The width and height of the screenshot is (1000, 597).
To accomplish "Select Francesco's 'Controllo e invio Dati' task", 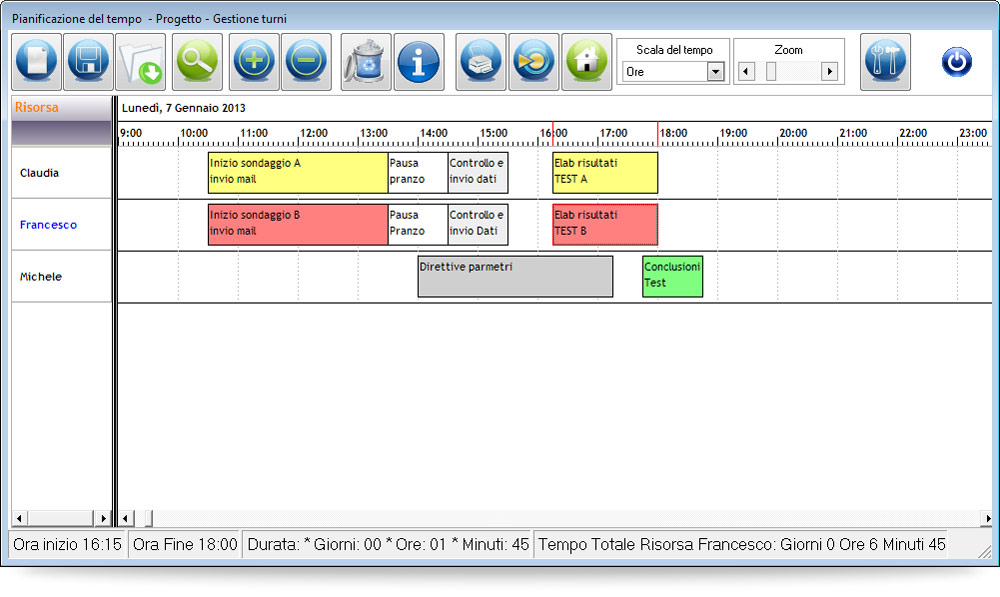I will [478, 225].
